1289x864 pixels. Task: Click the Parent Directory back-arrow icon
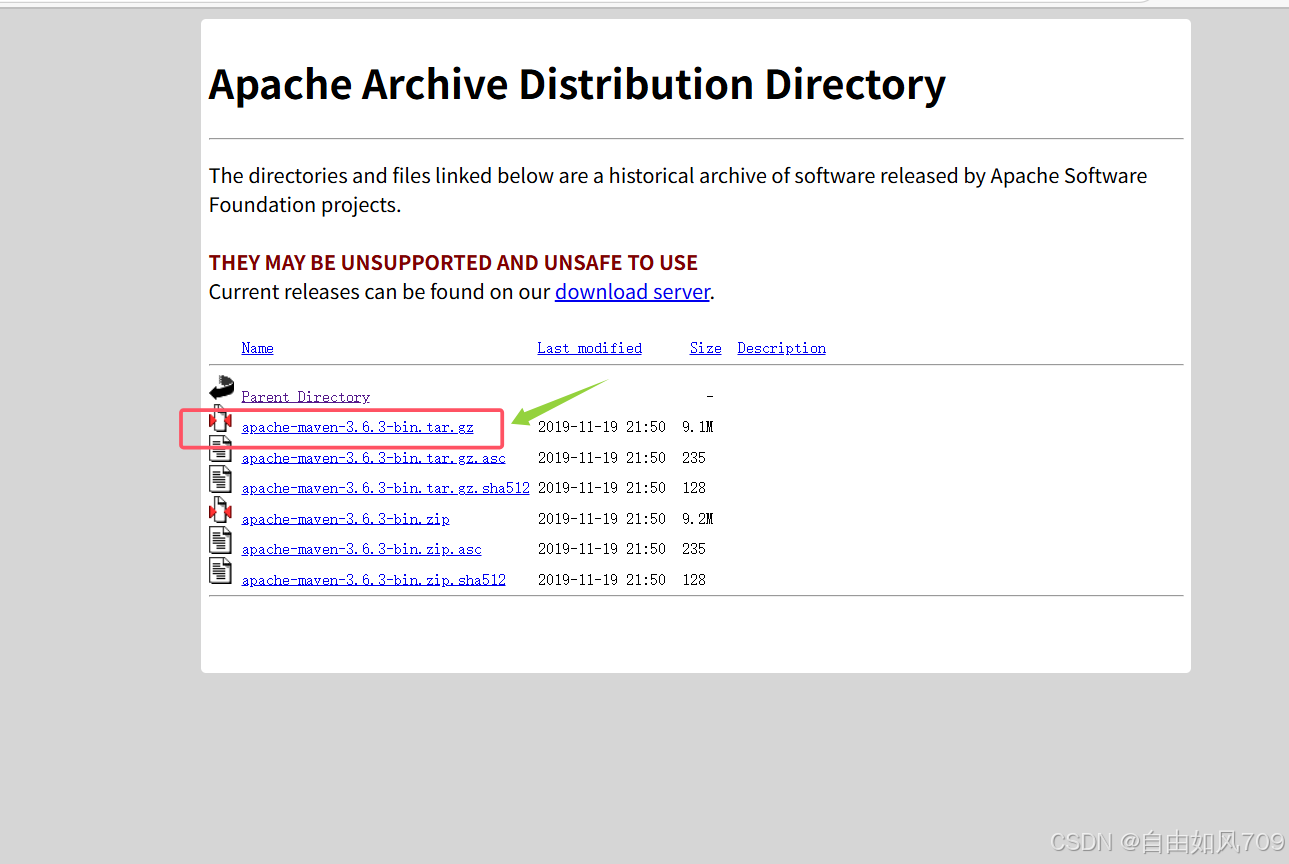pos(221,389)
